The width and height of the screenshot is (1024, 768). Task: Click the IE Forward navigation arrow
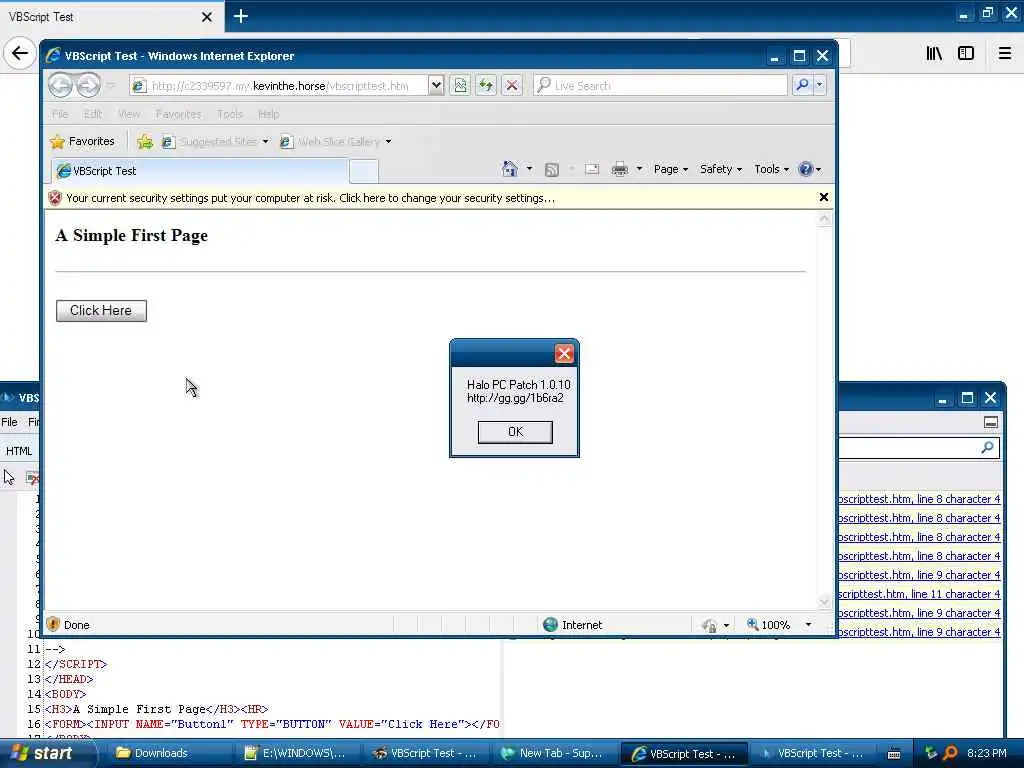pyautogui.click(x=88, y=85)
